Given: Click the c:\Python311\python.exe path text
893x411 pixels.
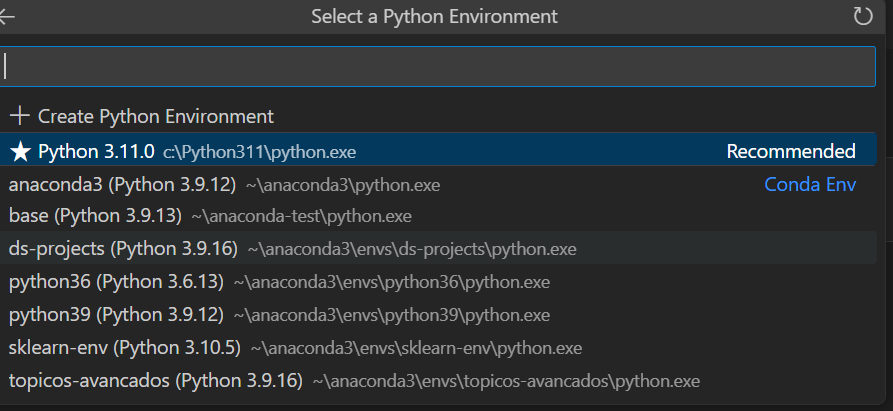Looking at the screenshot, I should click(259, 152).
